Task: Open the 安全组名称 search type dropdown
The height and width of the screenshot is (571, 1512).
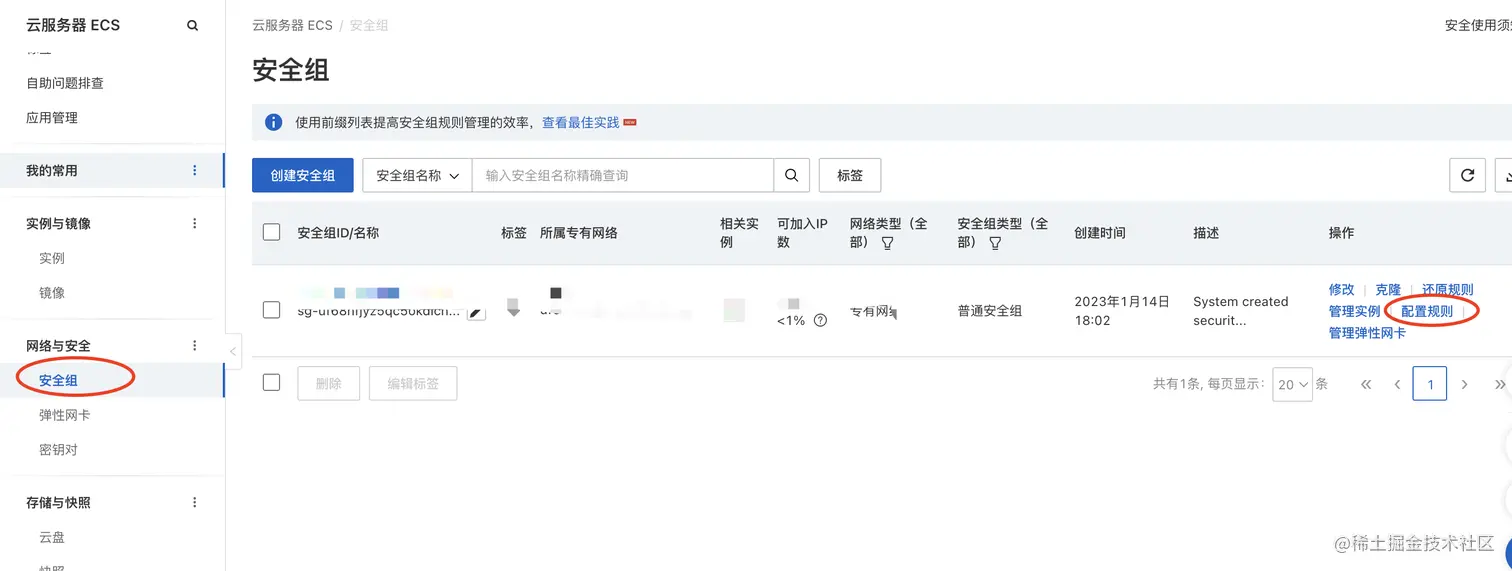Action: [x=417, y=175]
